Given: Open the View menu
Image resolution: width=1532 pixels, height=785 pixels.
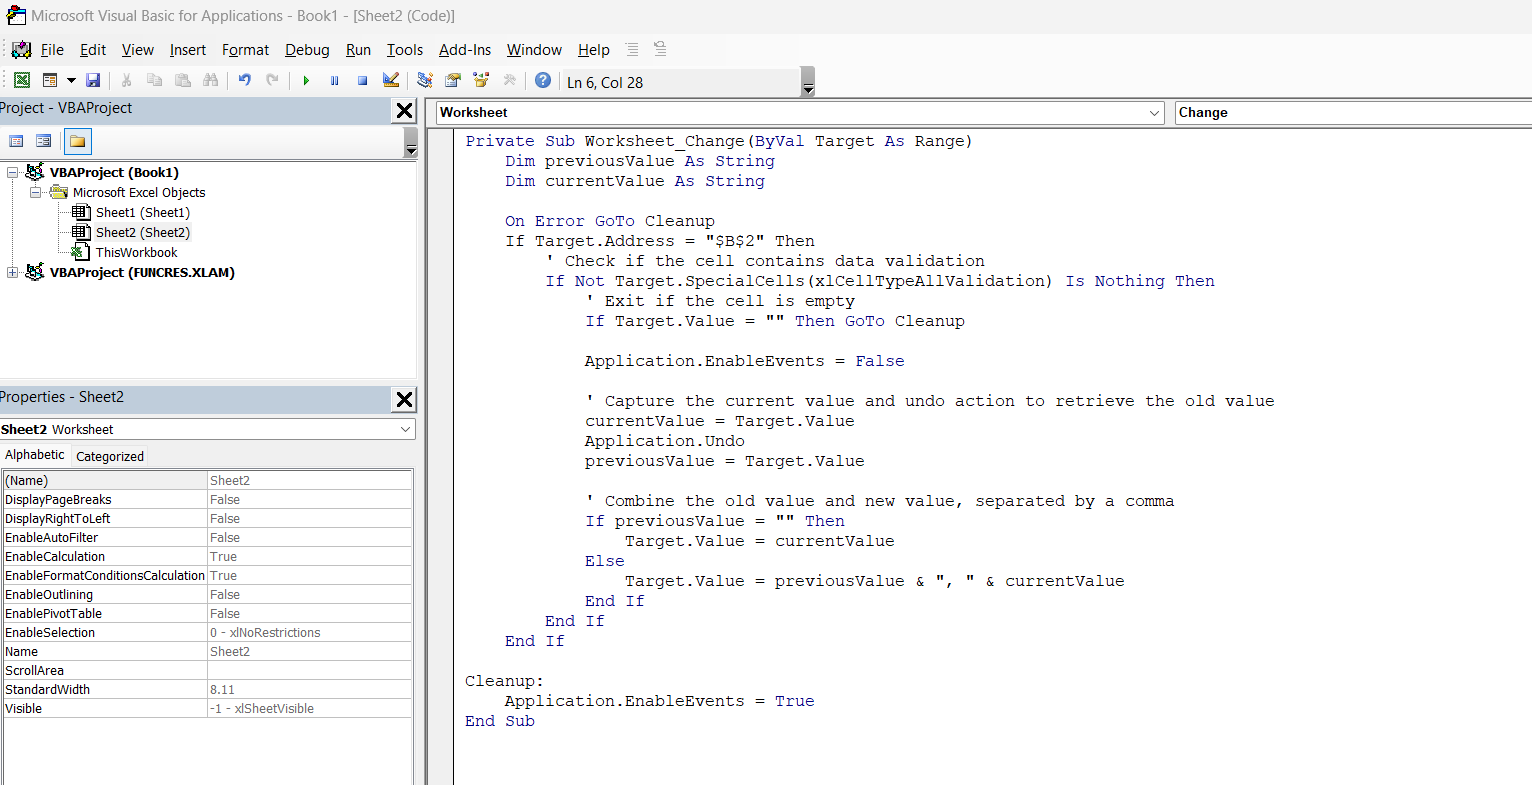Looking at the screenshot, I should click(x=138, y=50).
